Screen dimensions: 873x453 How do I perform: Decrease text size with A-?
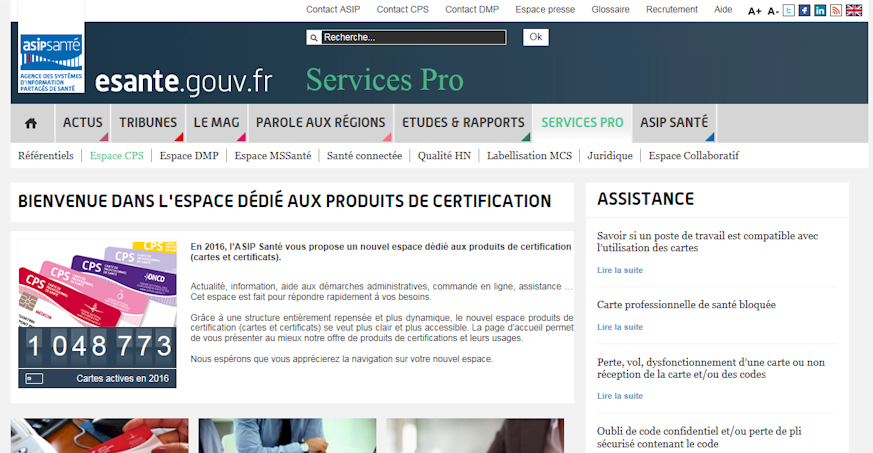click(x=773, y=11)
